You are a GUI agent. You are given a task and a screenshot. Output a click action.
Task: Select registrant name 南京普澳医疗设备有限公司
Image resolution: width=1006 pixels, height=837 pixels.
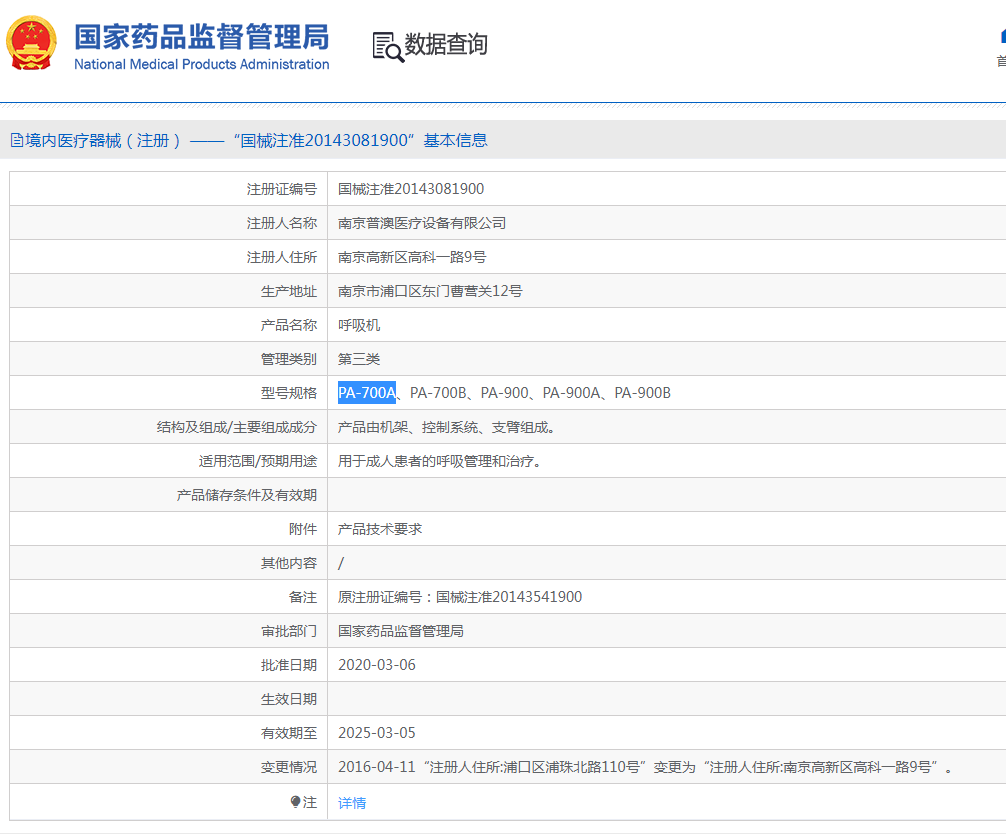pyautogui.click(x=422, y=223)
